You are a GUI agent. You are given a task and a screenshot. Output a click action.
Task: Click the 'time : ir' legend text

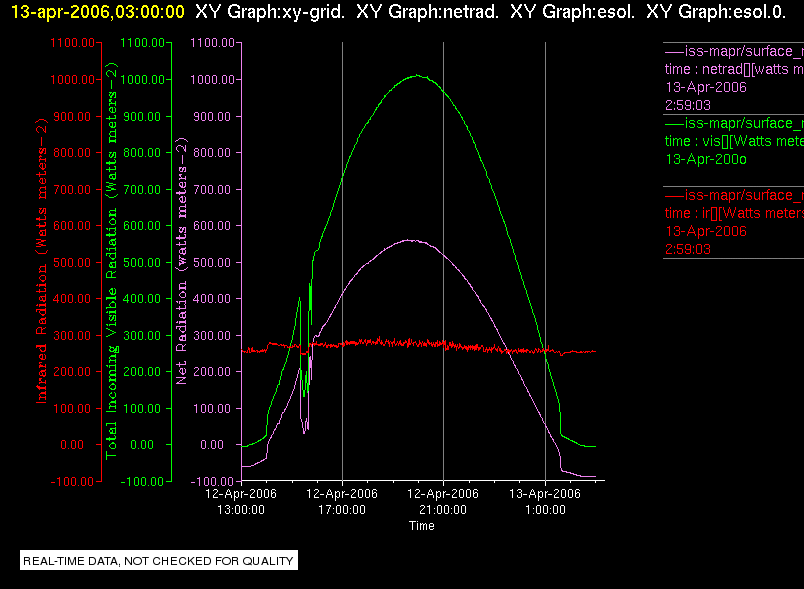(x=734, y=213)
